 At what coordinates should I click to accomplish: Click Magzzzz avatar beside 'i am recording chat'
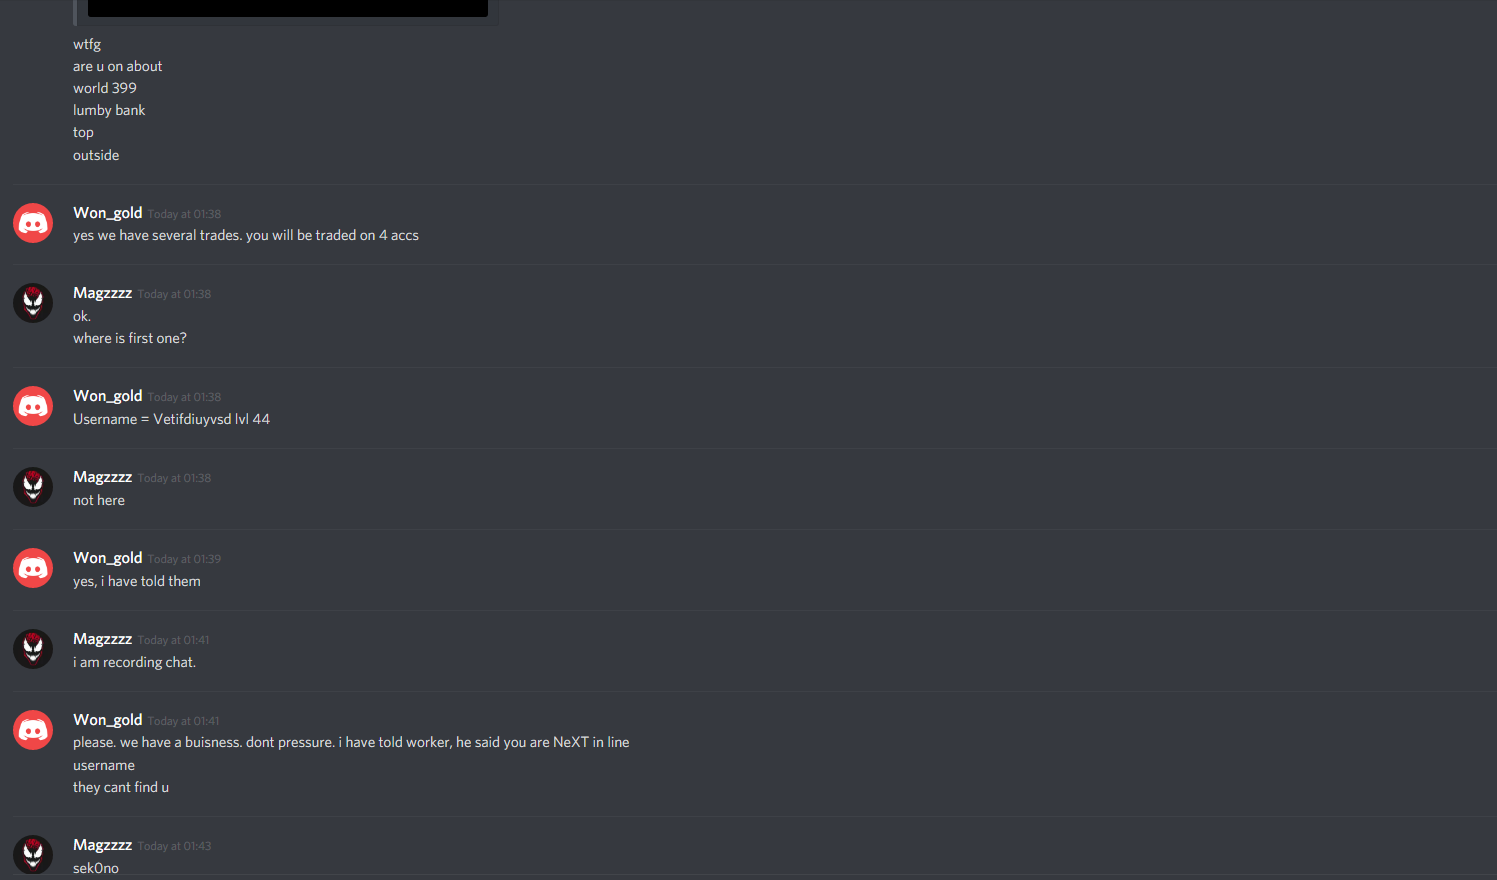click(x=33, y=649)
